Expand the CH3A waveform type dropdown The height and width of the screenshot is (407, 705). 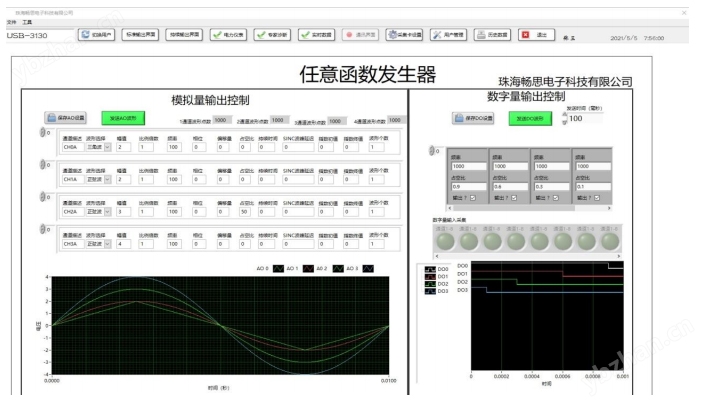click(x=97, y=243)
